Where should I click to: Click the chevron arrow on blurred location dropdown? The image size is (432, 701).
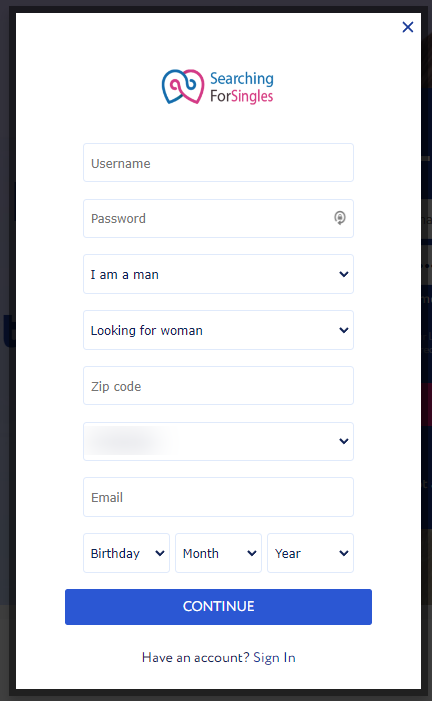(x=343, y=441)
